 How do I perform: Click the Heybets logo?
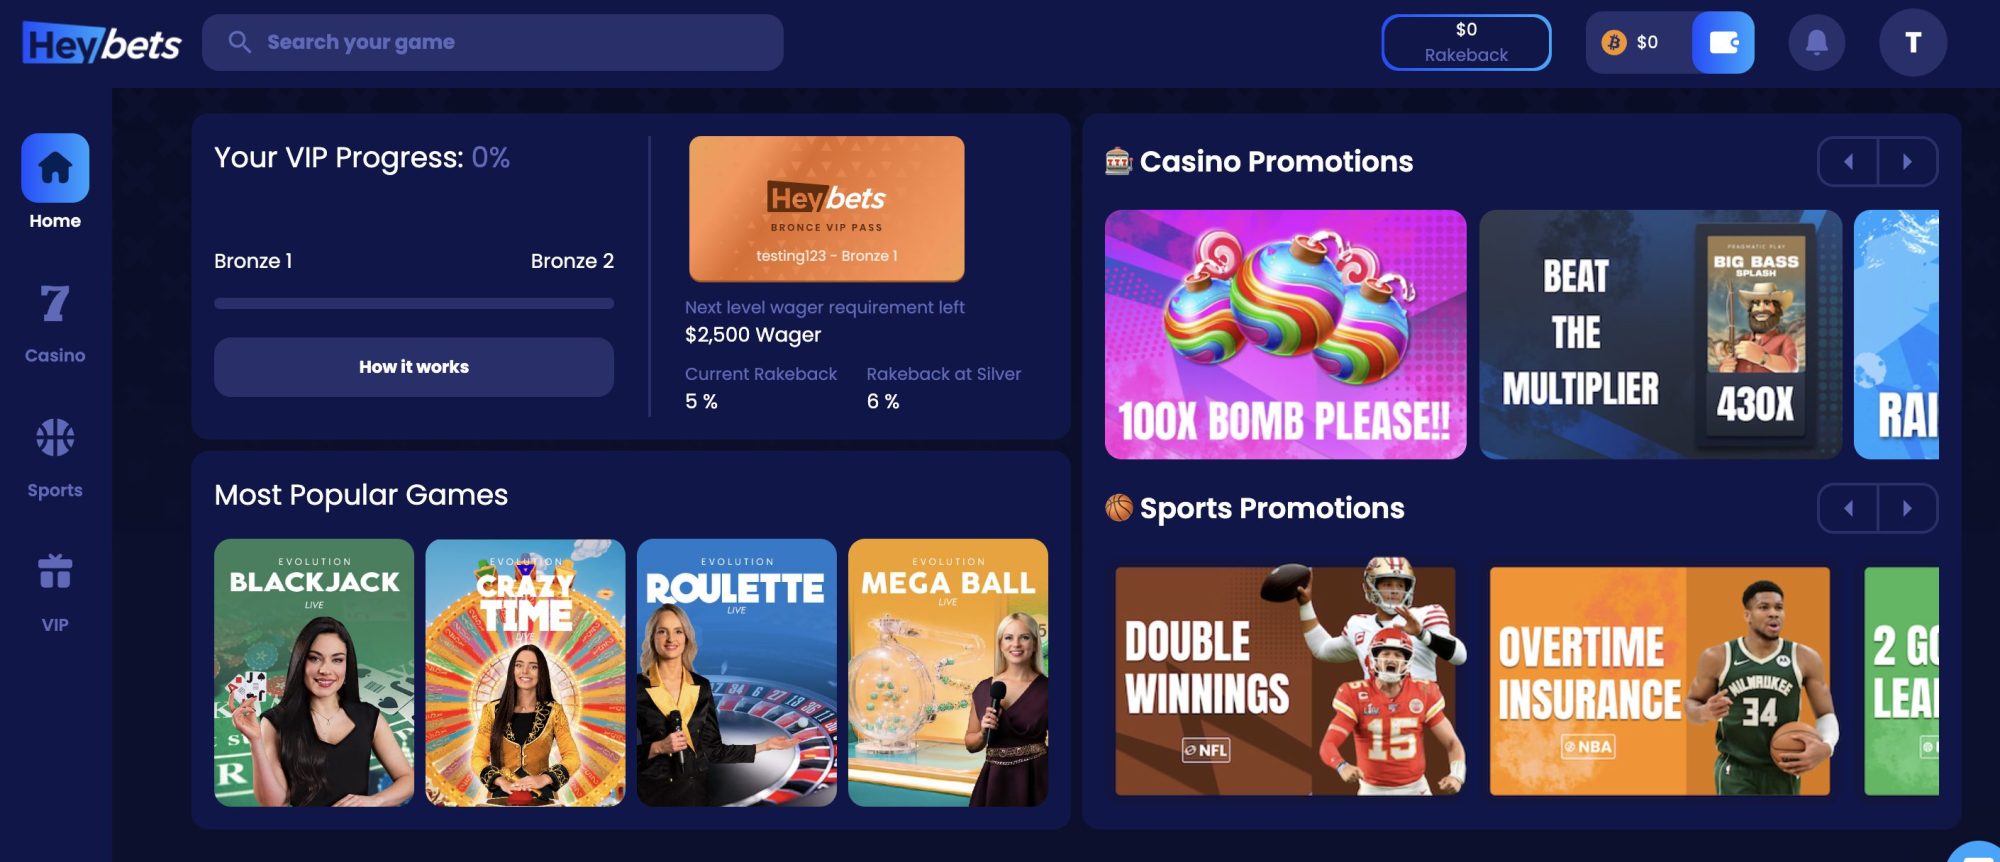point(102,43)
